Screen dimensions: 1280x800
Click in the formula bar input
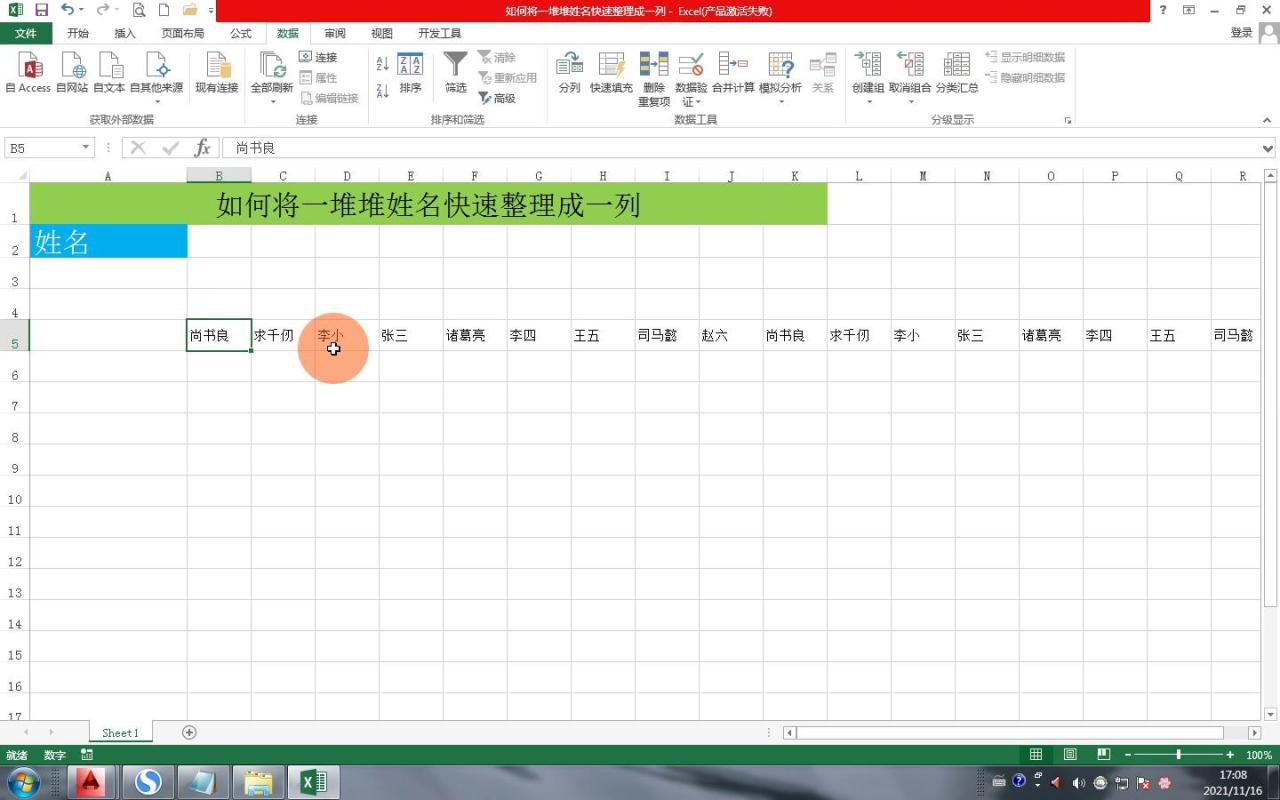(x=740, y=148)
